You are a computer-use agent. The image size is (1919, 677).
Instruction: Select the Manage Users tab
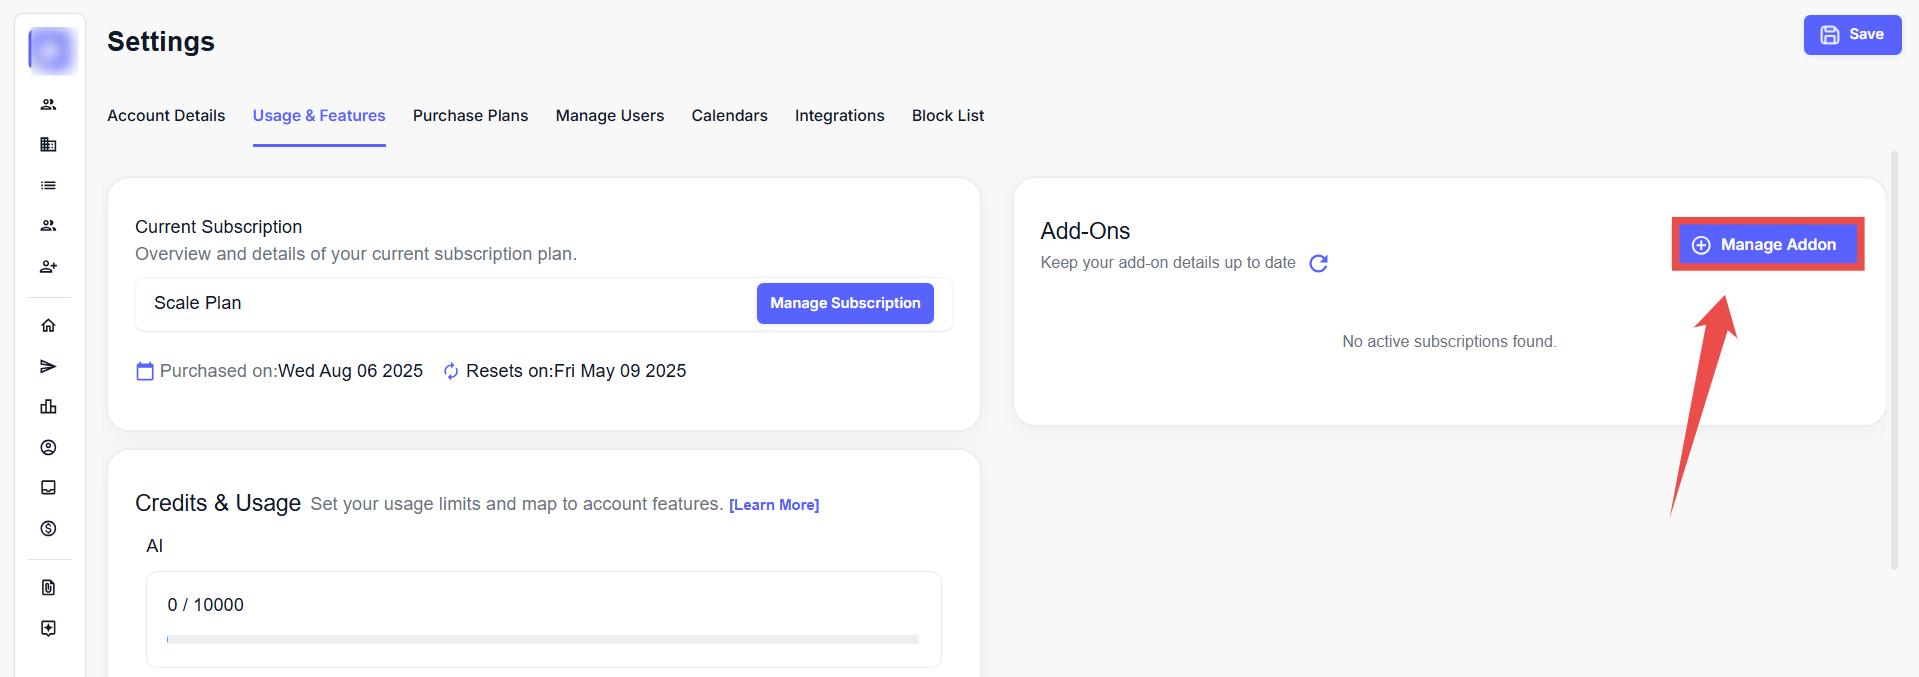[609, 116]
